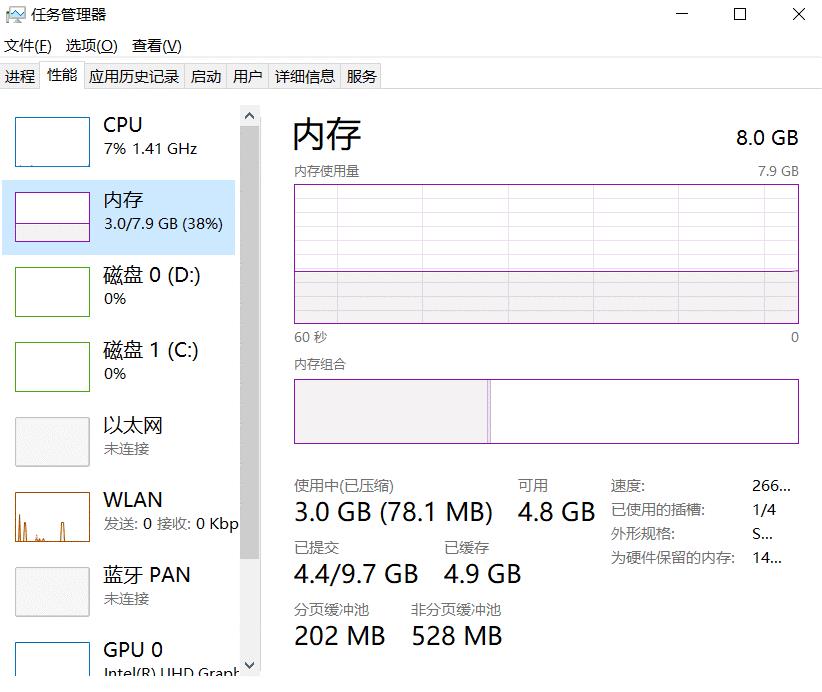
Task: Click the 蓝牙 PAN graph icon
Action: [x=52, y=592]
